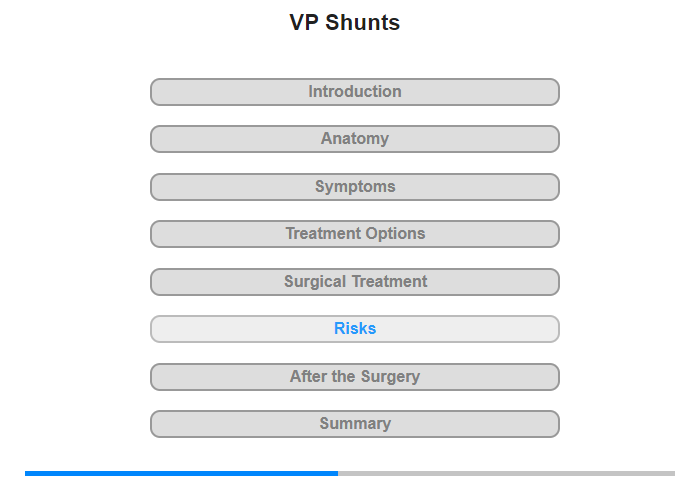Open After the Surgery section
700x480 pixels.
354,377
